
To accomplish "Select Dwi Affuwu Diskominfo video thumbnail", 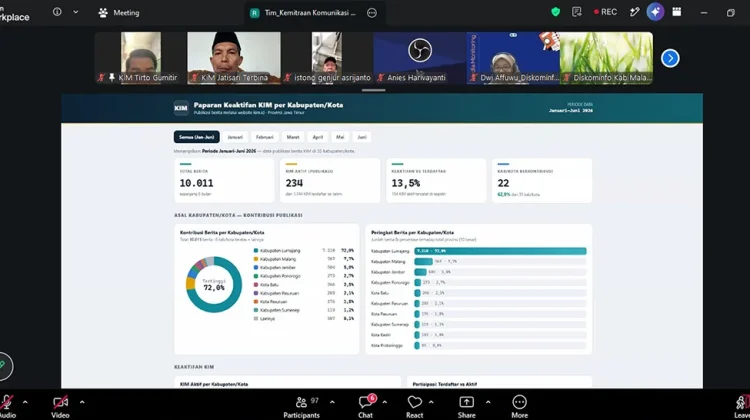I will pos(513,58).
